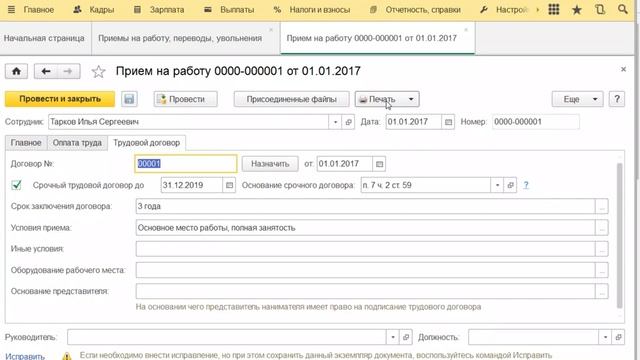
Task: Open the ellipsis chooser for Условия приема
Action: (x=602, y=228)
